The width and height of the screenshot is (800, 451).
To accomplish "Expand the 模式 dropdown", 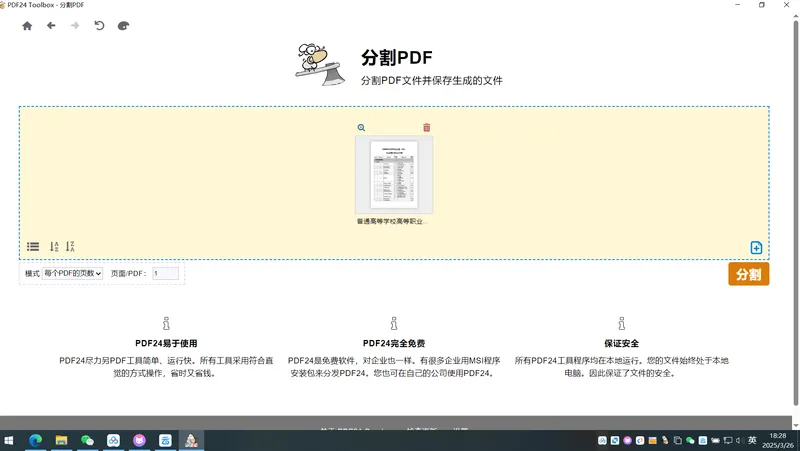I will click(x=73, y=273).
